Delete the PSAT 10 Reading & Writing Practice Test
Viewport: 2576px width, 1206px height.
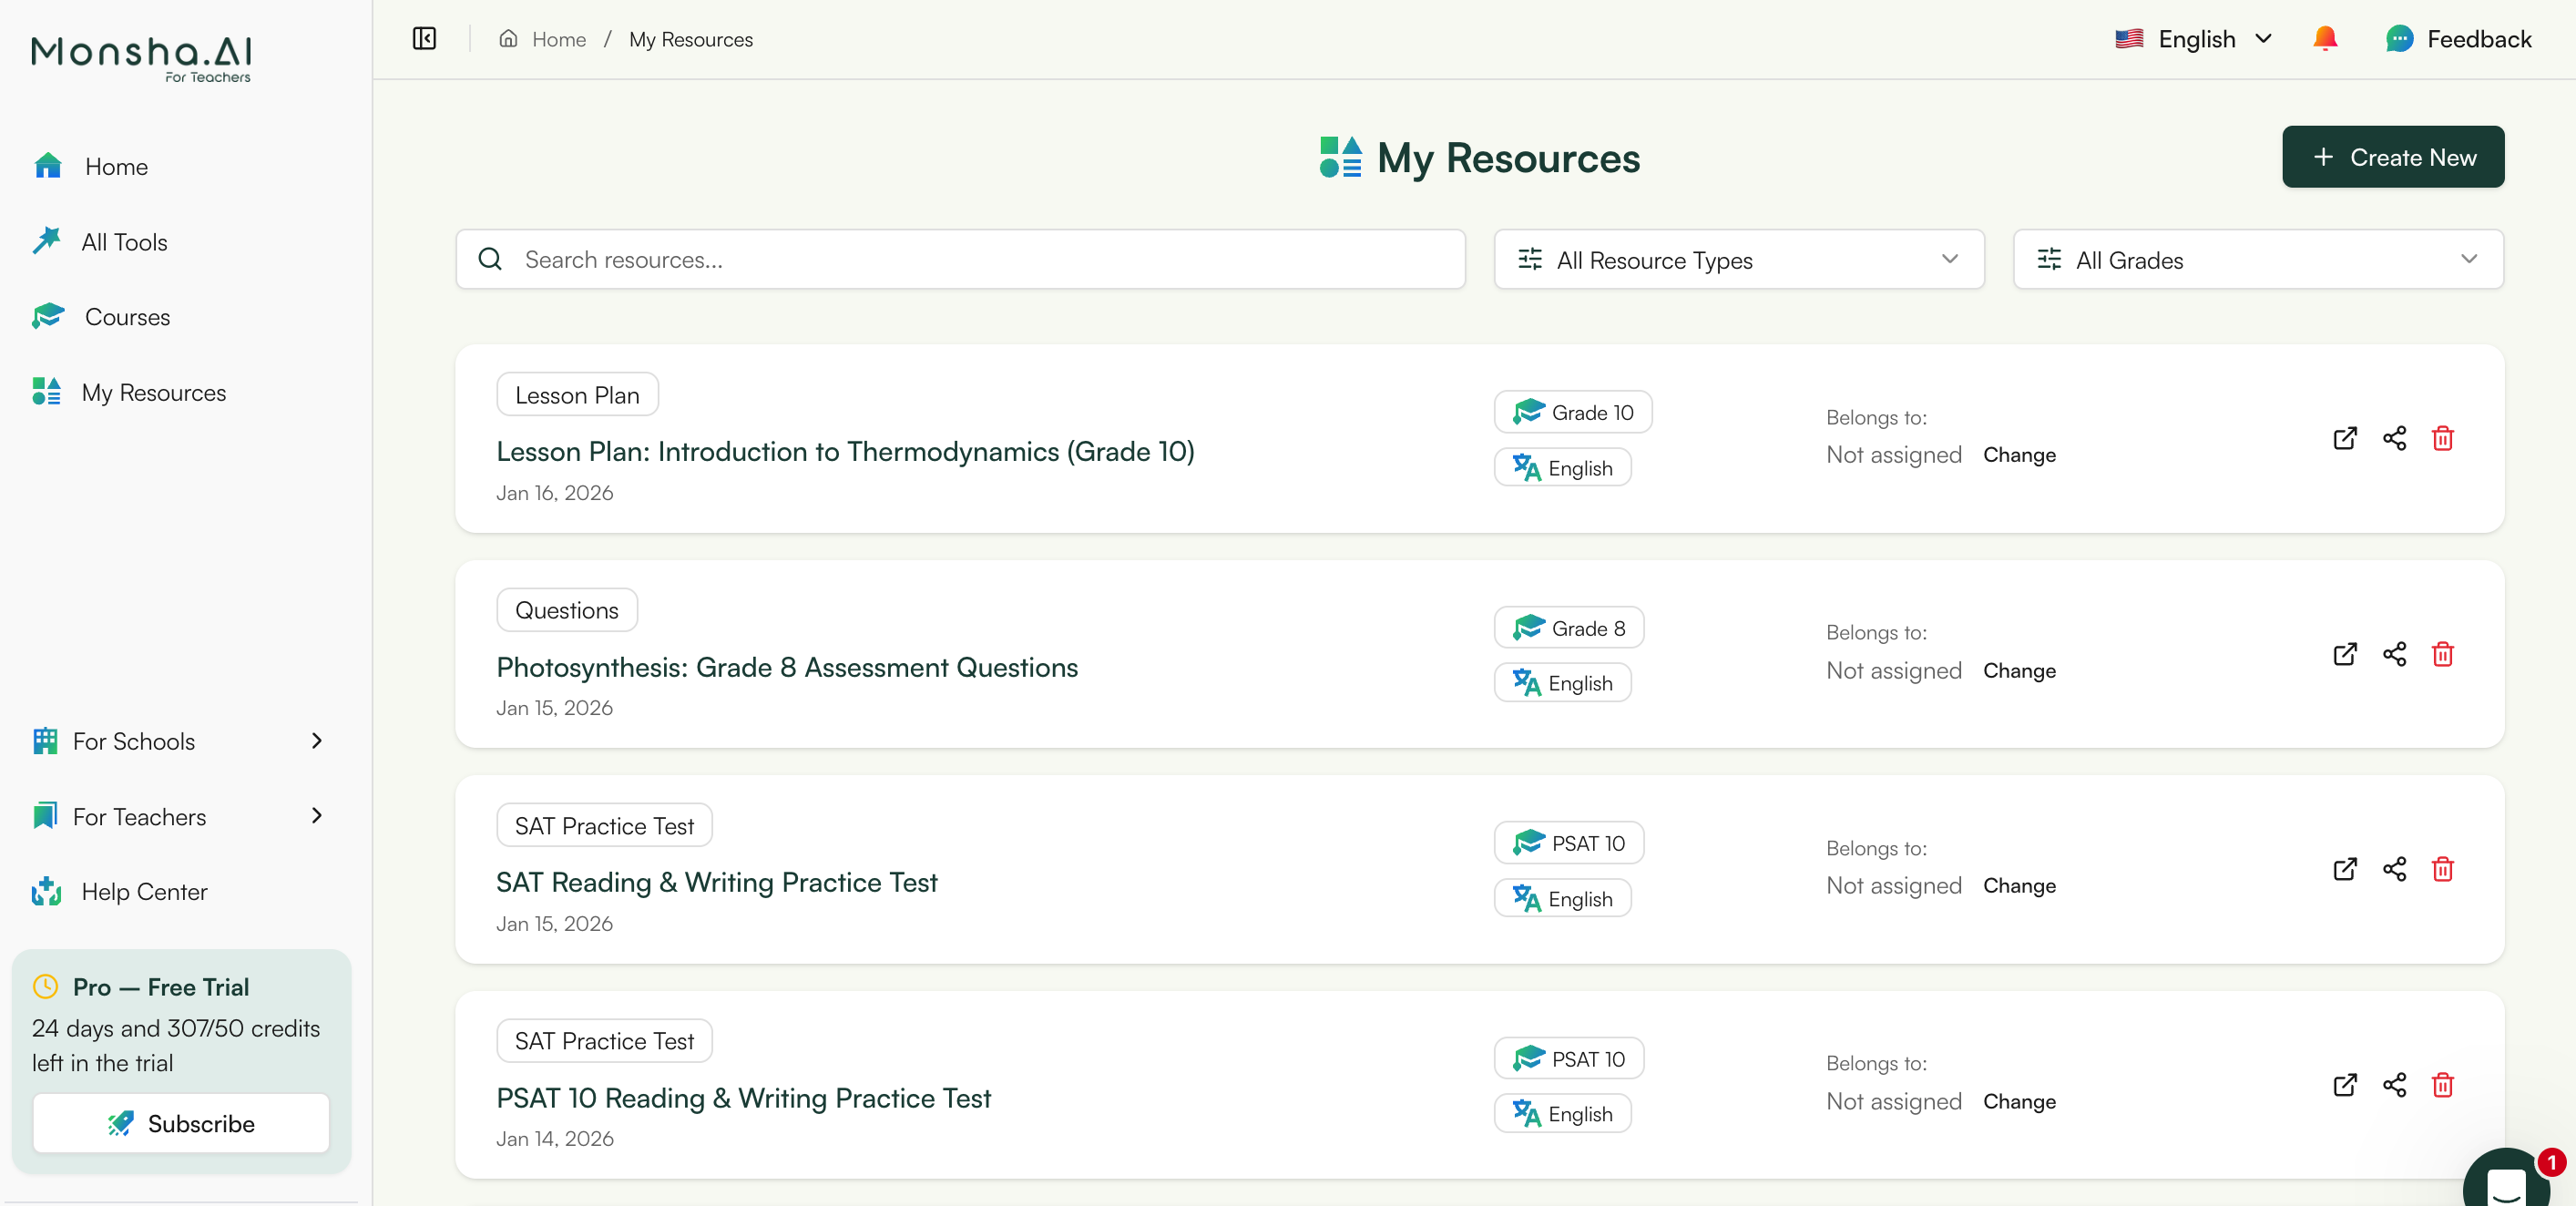(x=2443, y=1086)
